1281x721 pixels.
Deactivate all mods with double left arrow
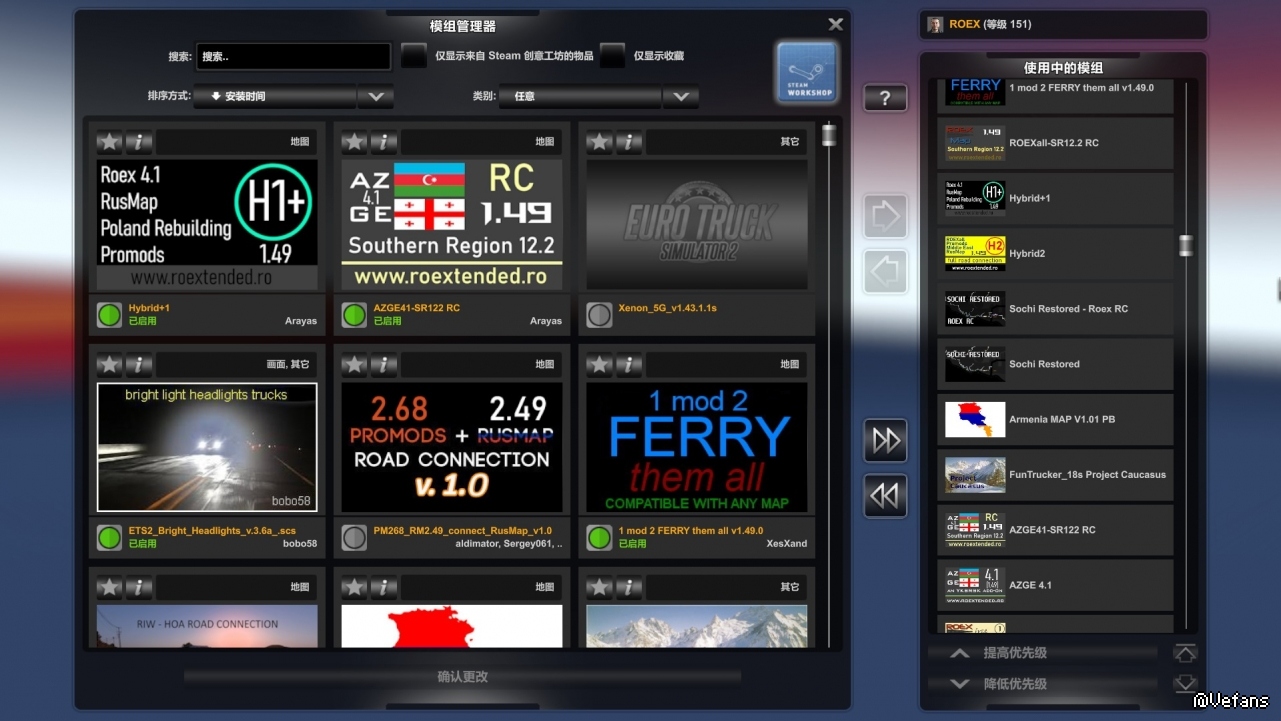click(x=885, y=496)
